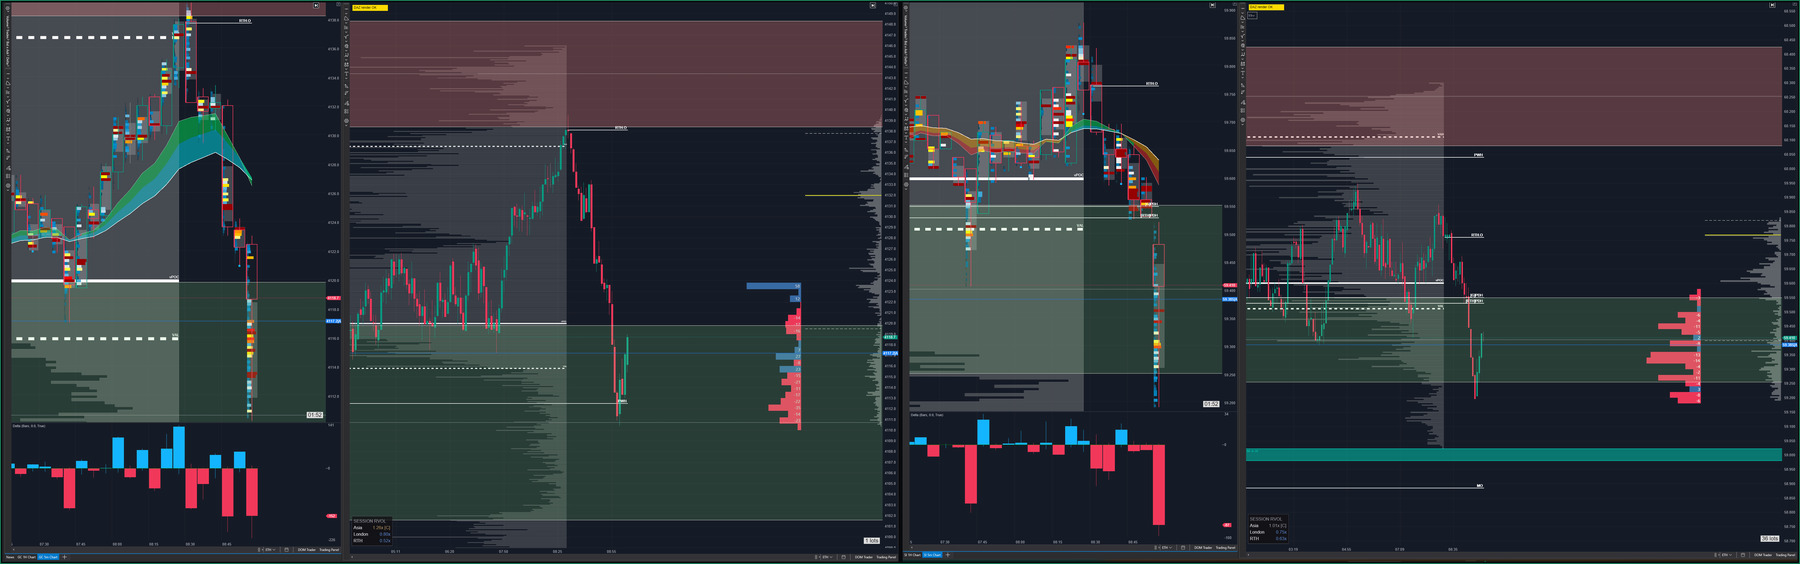Open the calendar icon in the fourth pane footer

point(1743,555)
